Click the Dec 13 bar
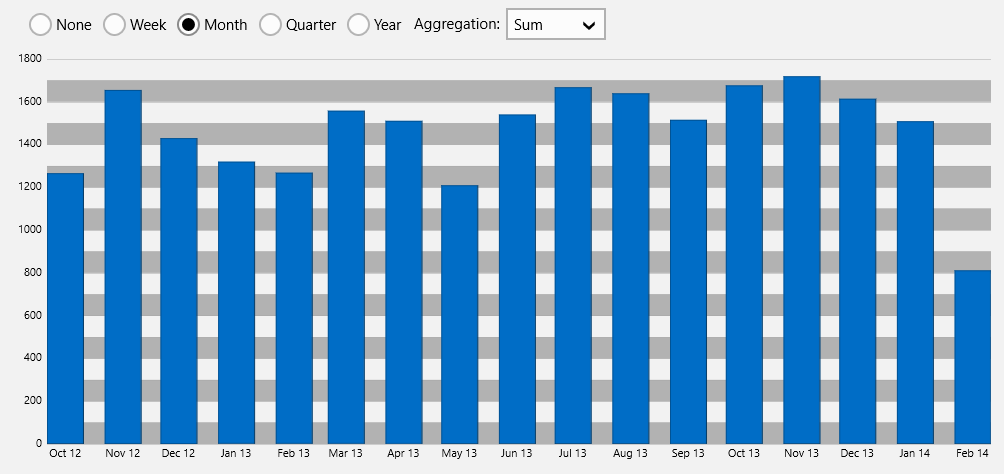The image size is (1004, 474). pos(857,271)
